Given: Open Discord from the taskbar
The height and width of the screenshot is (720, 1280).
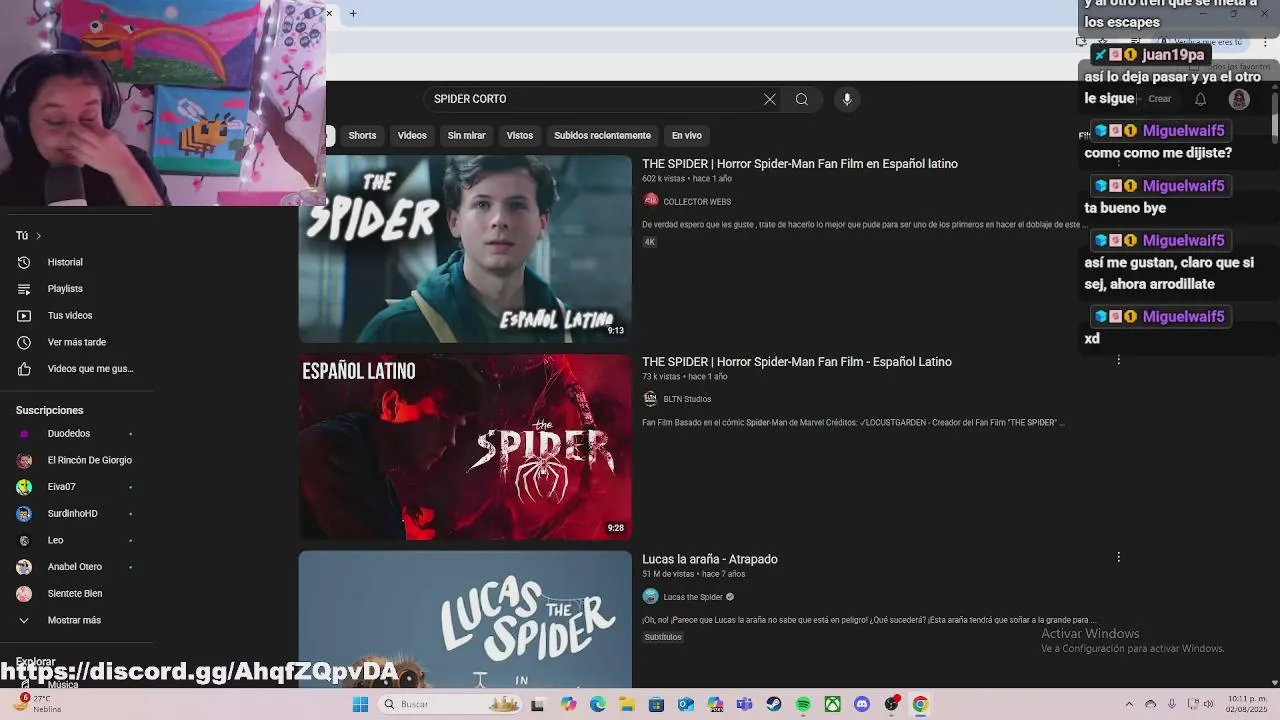Looking at the screenshot, I should click(862, 704).
